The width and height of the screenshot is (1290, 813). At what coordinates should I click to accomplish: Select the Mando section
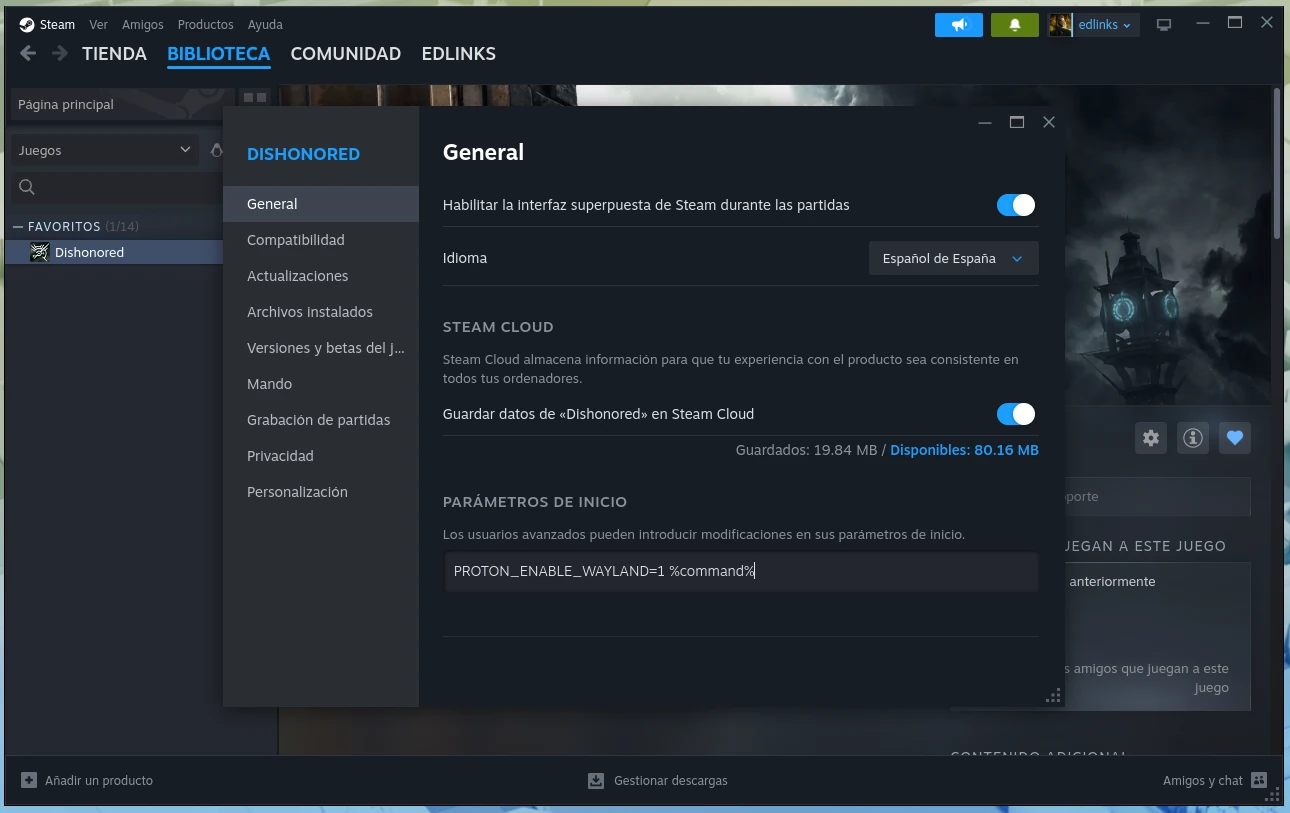click(x=321, y=384)
